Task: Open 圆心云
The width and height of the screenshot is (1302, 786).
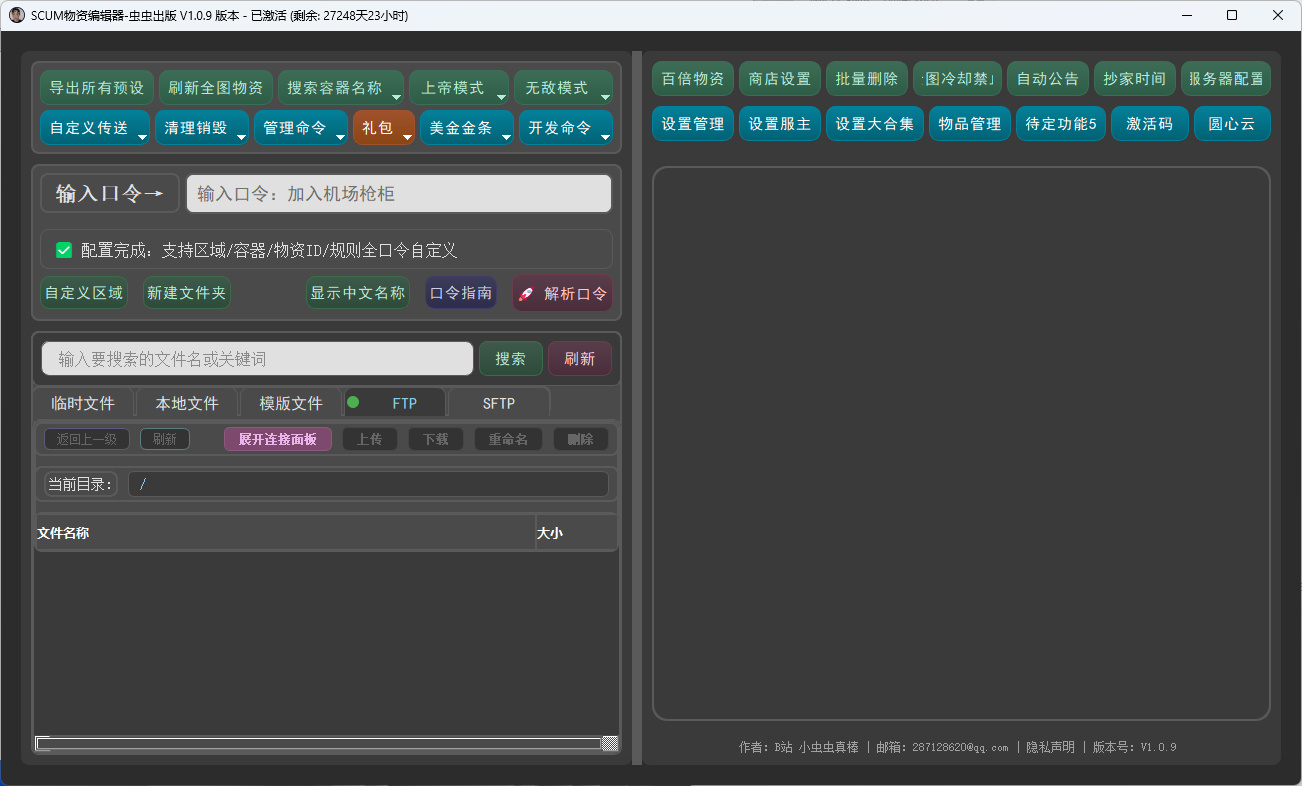Action: (1232, 124)
